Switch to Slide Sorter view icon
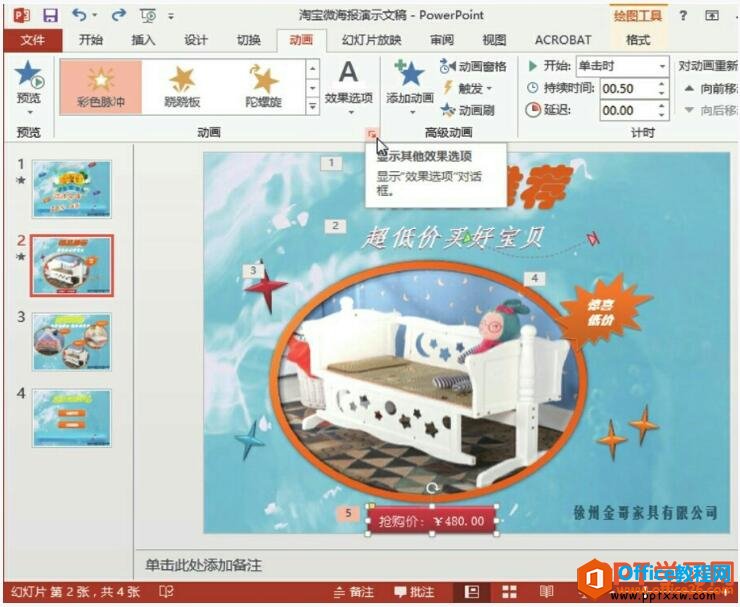Viewport: 740px width, 607px height. pos(509,592)
